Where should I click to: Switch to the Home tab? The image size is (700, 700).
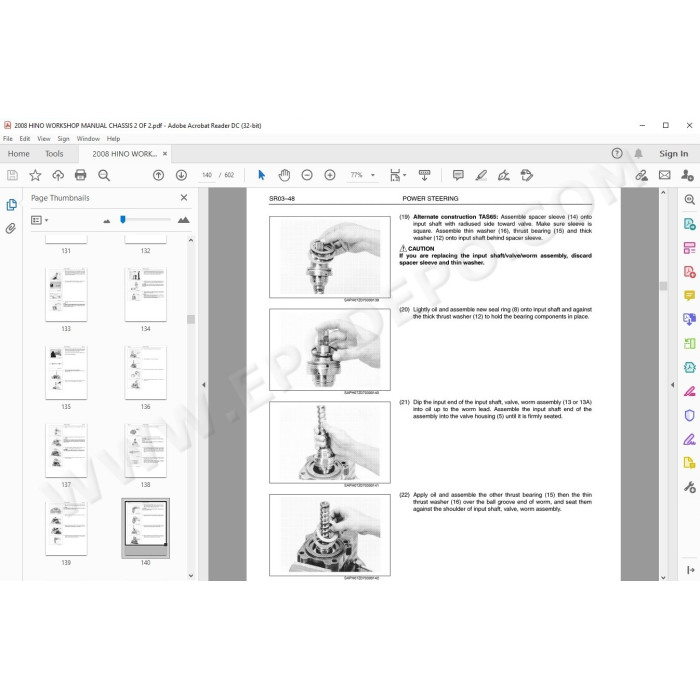pyautogui.click(x=18, y=154)
